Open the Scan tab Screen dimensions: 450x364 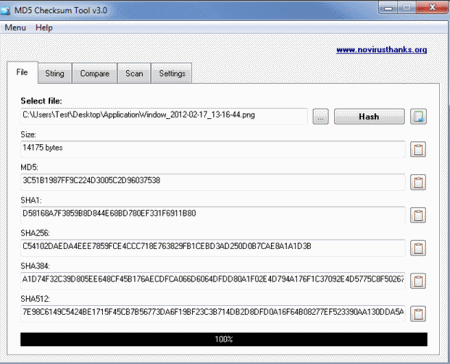pos(134,73)
